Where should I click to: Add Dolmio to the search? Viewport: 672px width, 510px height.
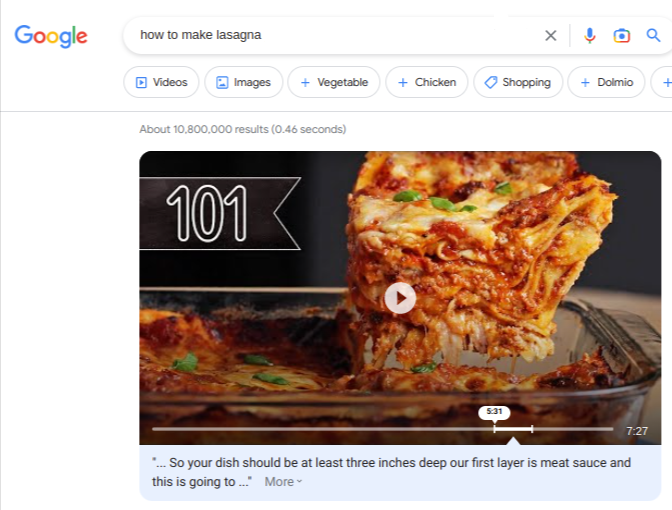606,82
